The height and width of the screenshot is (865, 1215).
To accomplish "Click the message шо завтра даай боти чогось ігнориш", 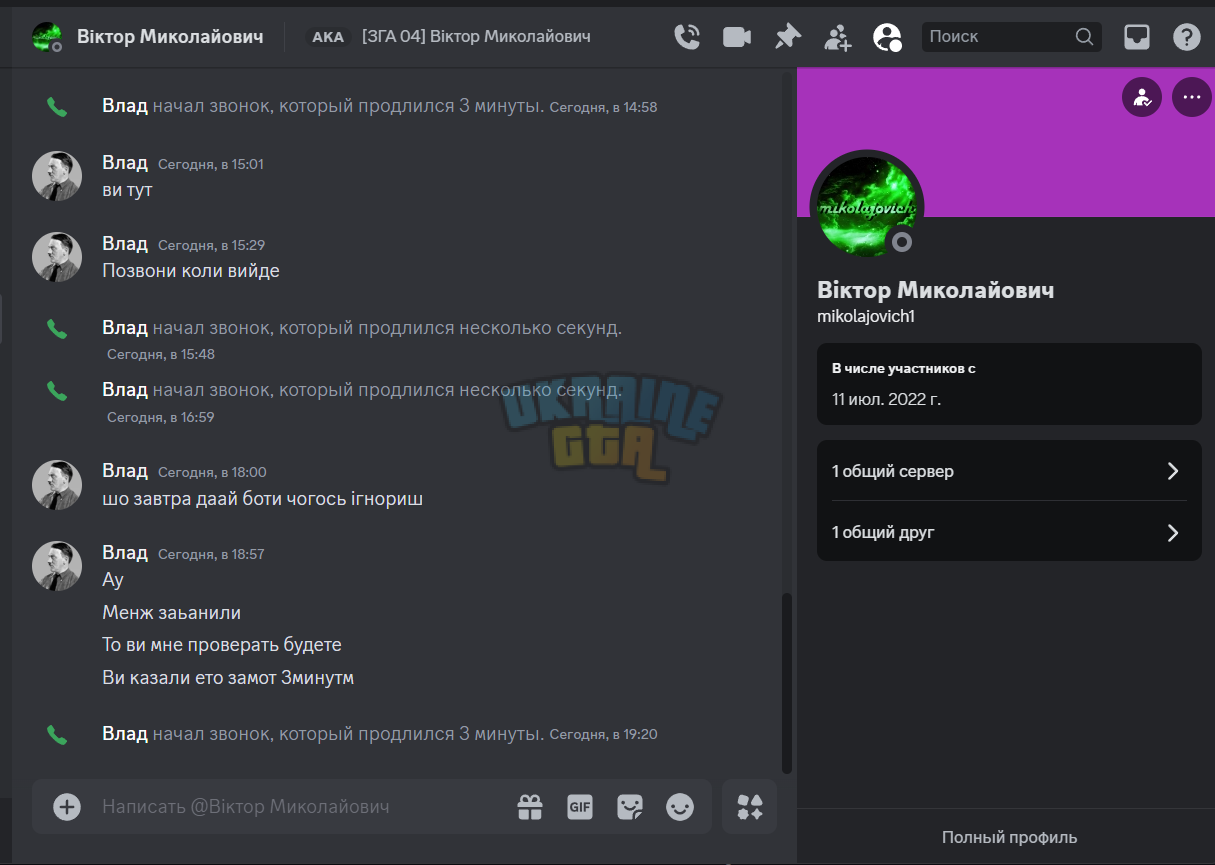I will [263, 498].
